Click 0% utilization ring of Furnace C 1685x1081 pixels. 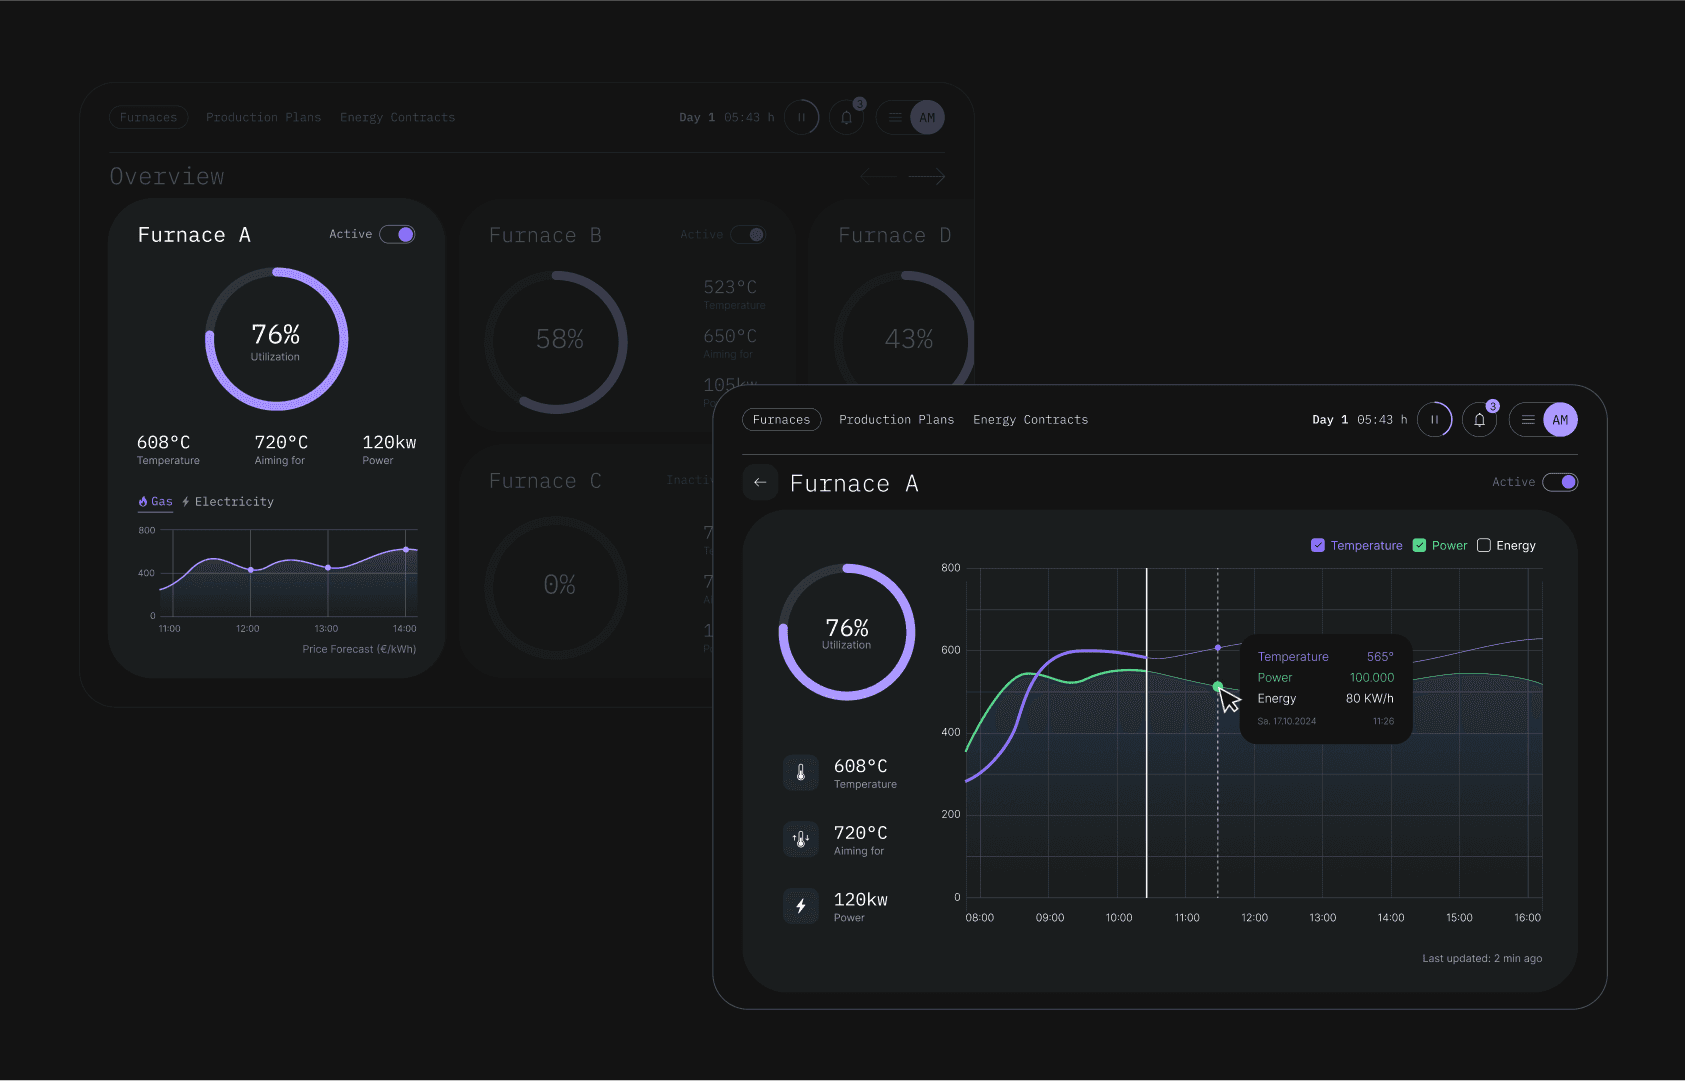[x=557, y=587]
